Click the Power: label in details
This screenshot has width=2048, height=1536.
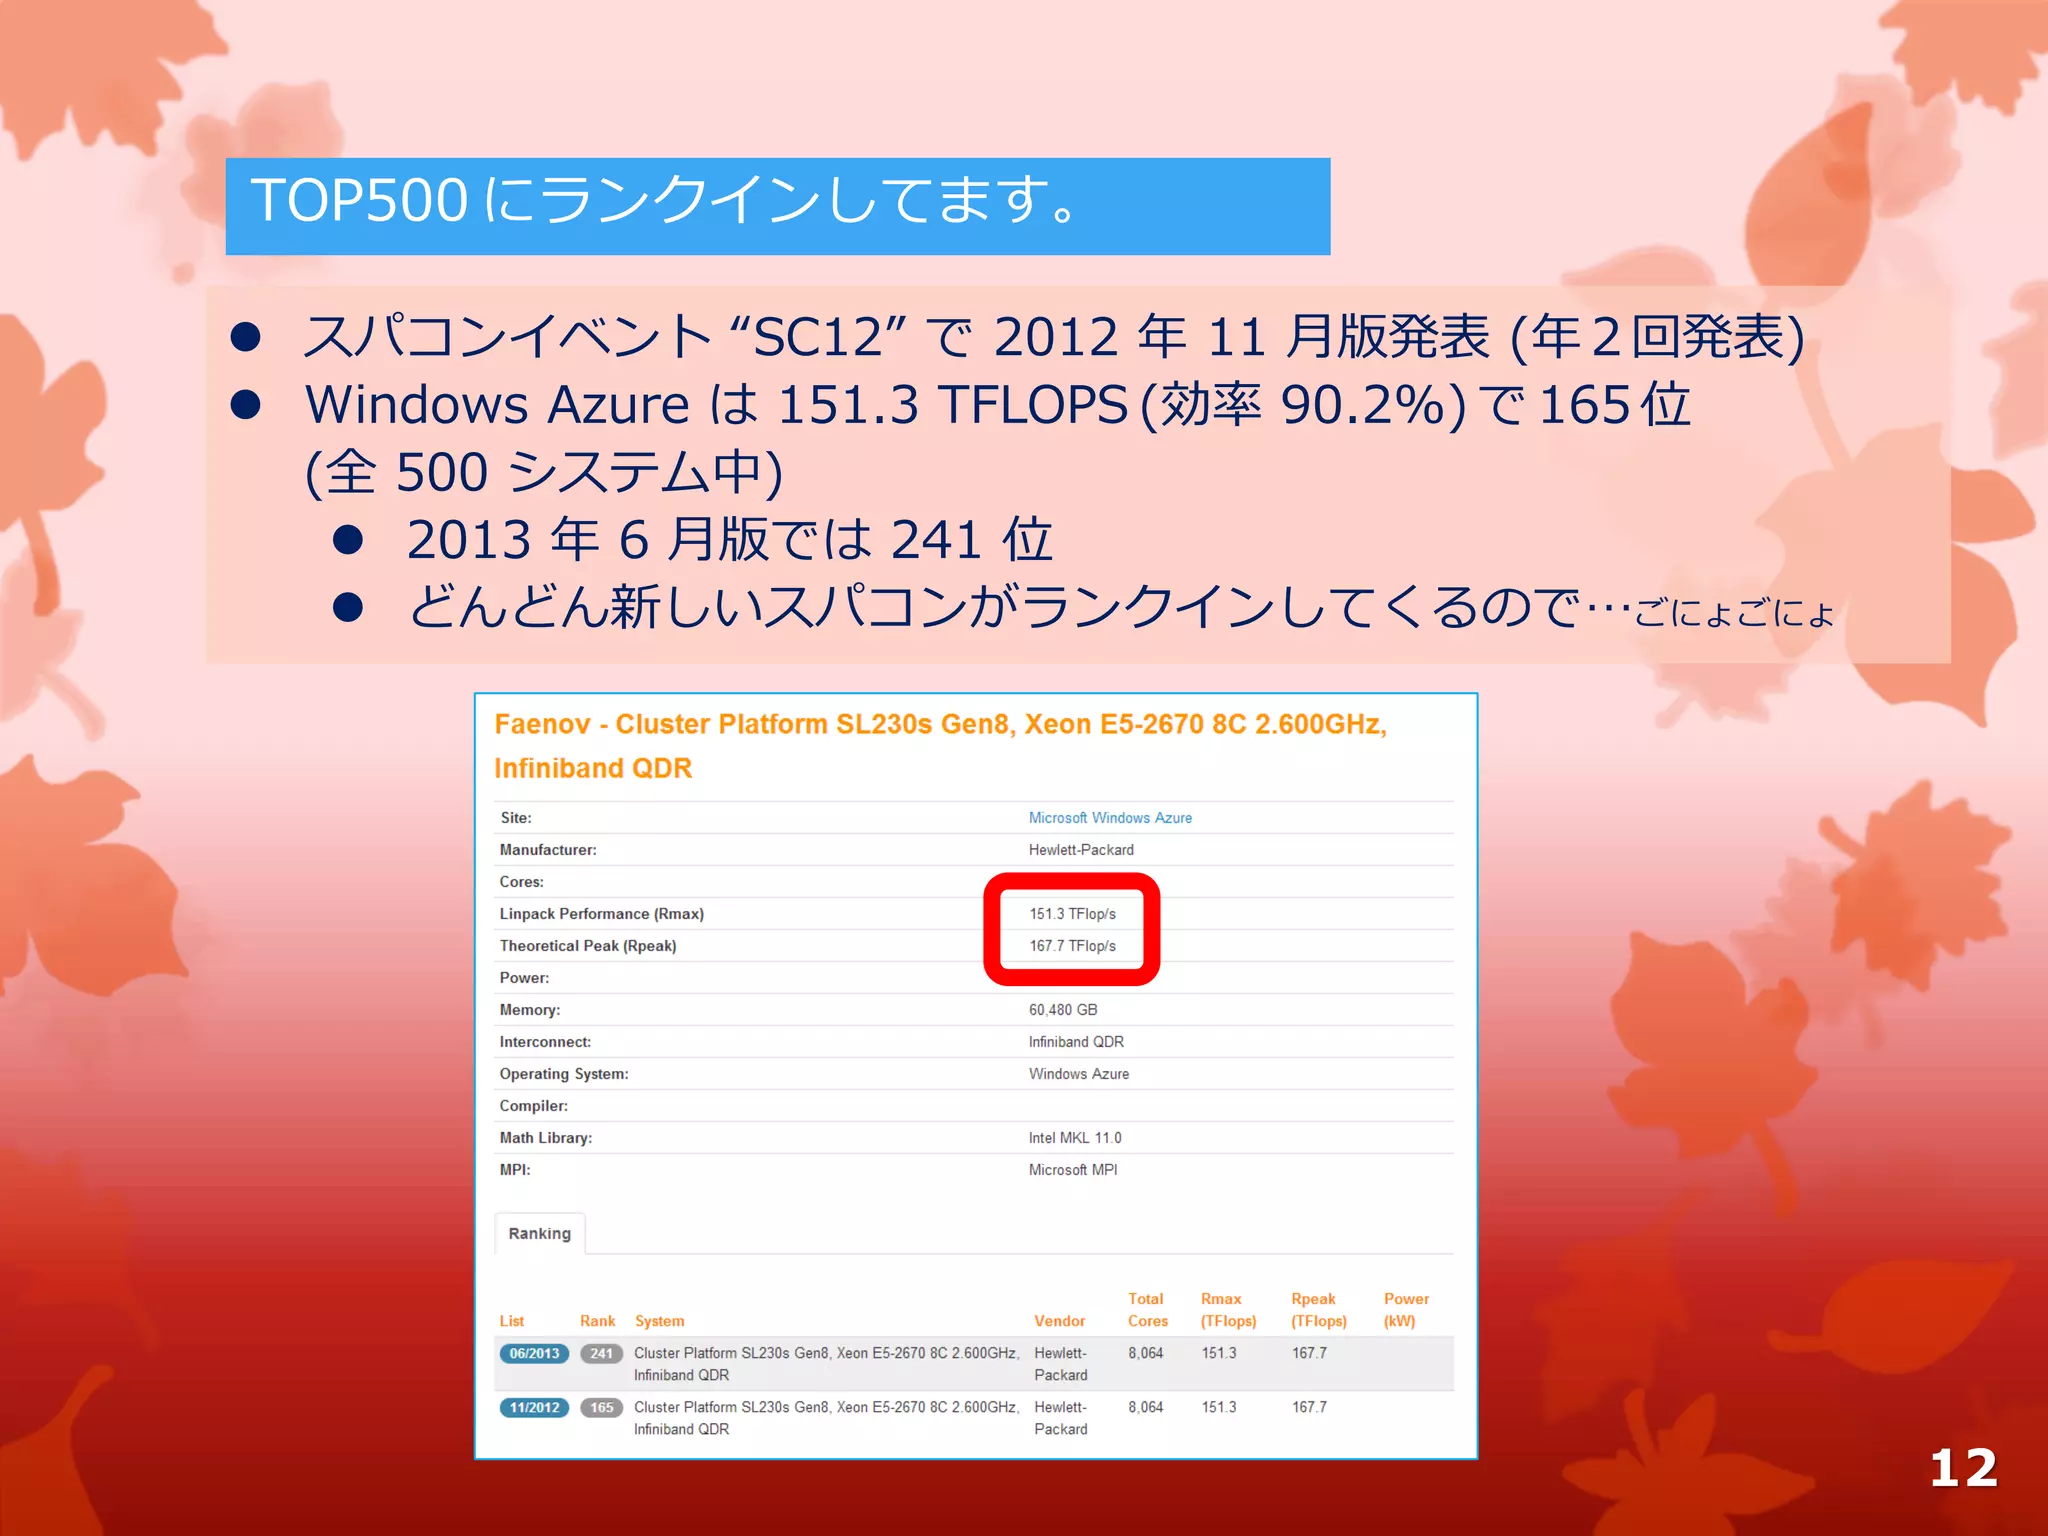point(524,978)
